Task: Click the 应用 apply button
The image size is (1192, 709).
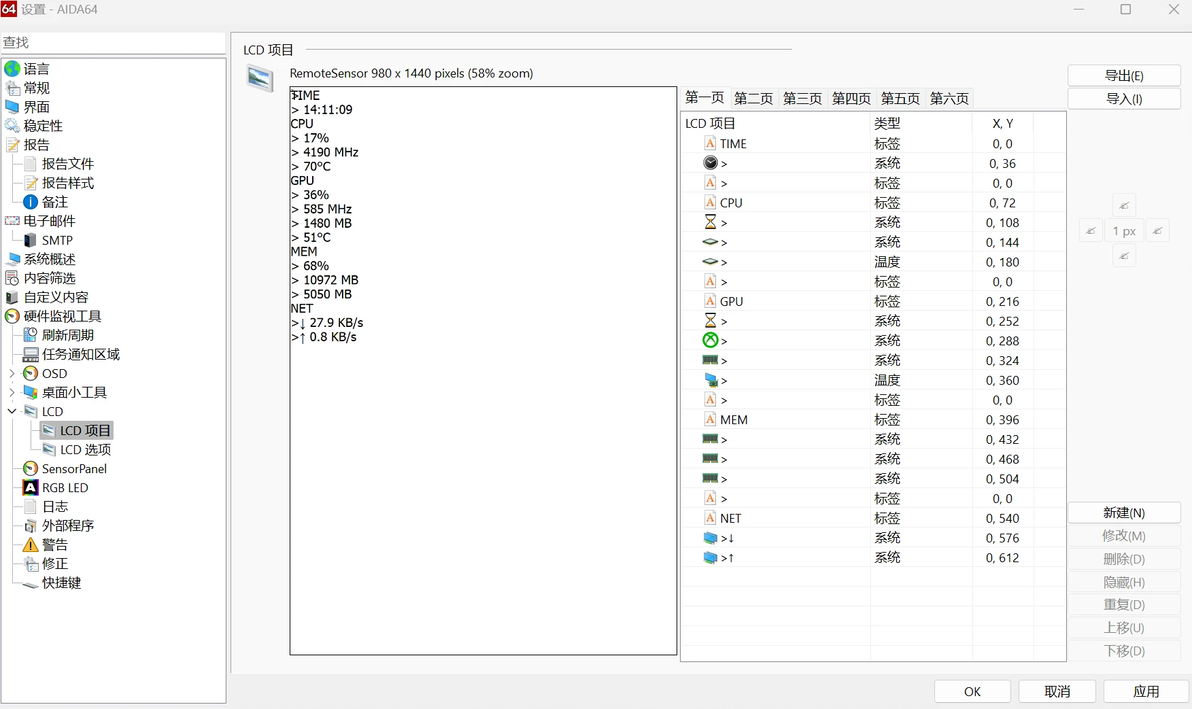Action: pyautogui.click(x=1146, y=692)
